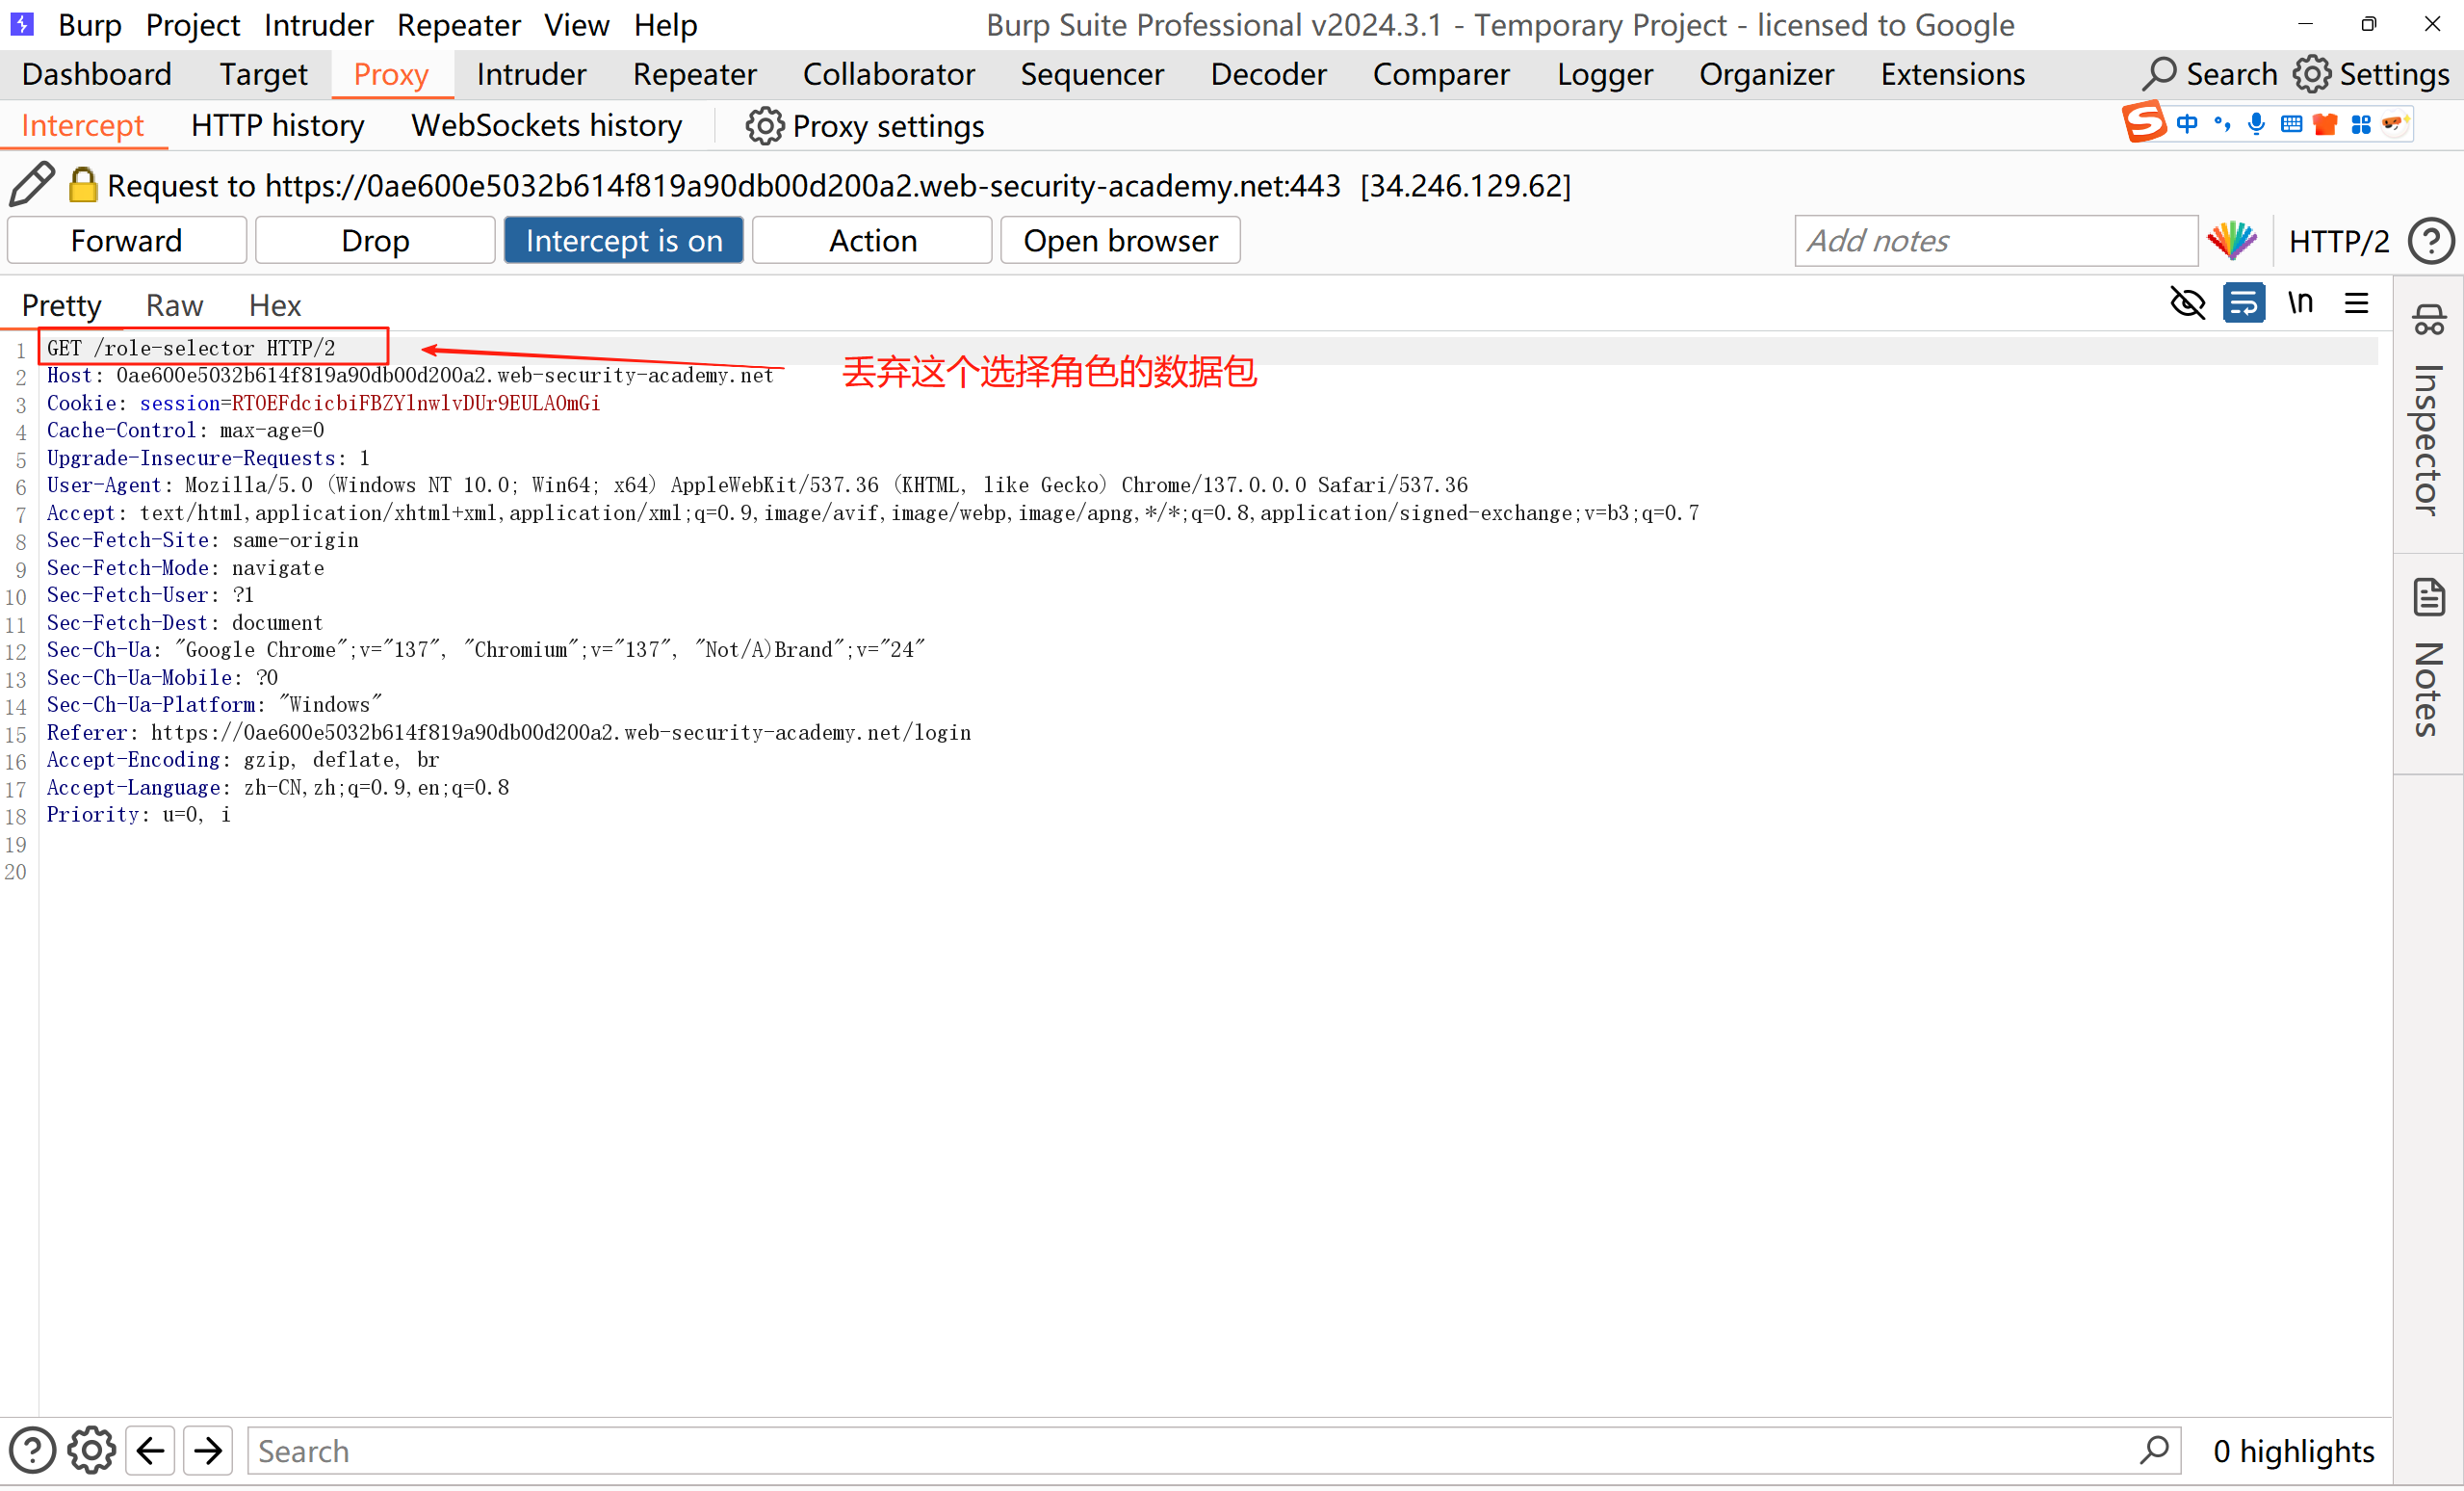This screenshot has height=1491, width=2464.
Task: Toggle hide non-printable eye icon
Action: [2187, 303]
